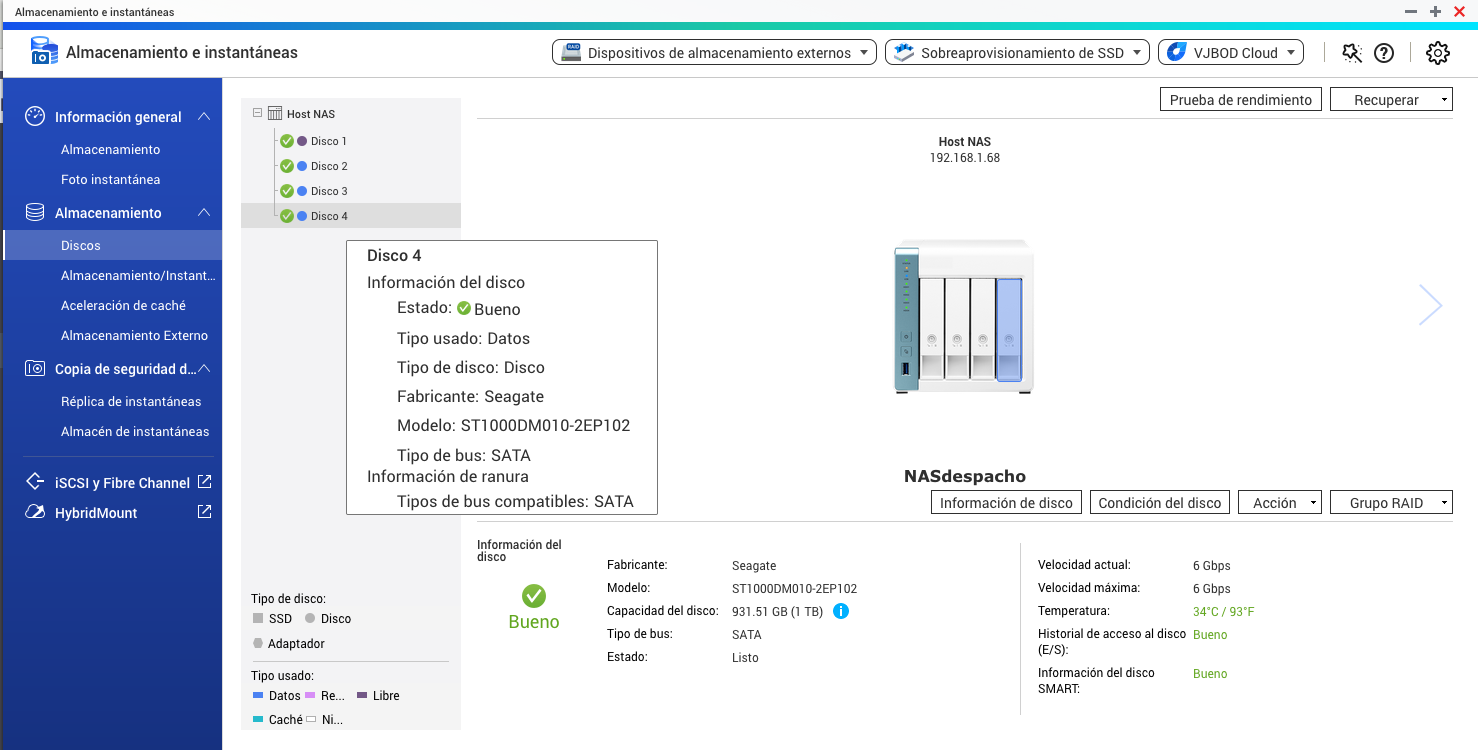Click the NAS device image
This screenshot has width=1478, height=750.
pyautogui.click(x=962, y=317)
